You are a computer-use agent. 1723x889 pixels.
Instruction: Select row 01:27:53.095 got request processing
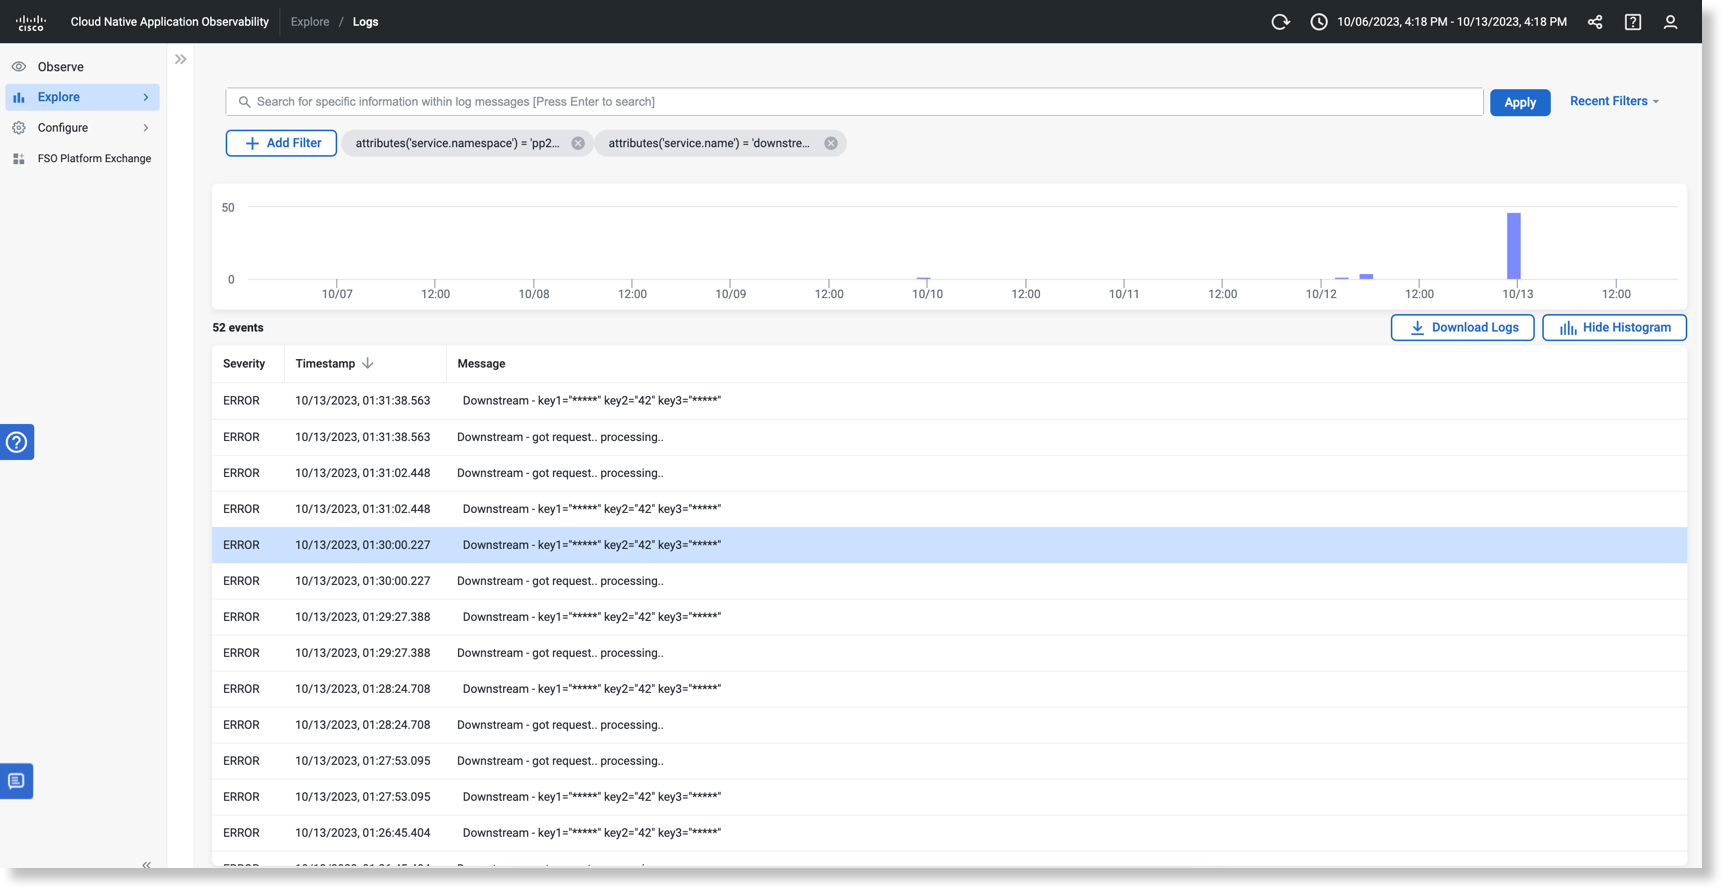pos(949,761)
